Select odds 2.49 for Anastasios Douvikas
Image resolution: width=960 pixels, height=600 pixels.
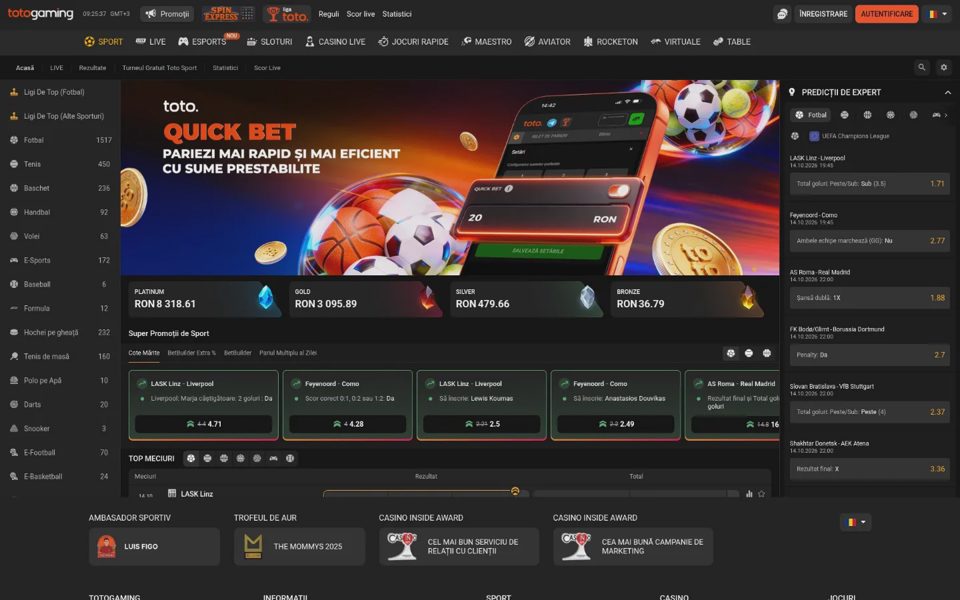[x=616, y=424]
